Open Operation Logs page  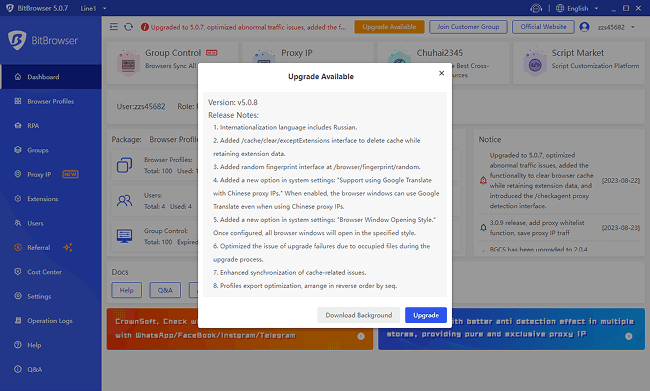click(51, 321)
